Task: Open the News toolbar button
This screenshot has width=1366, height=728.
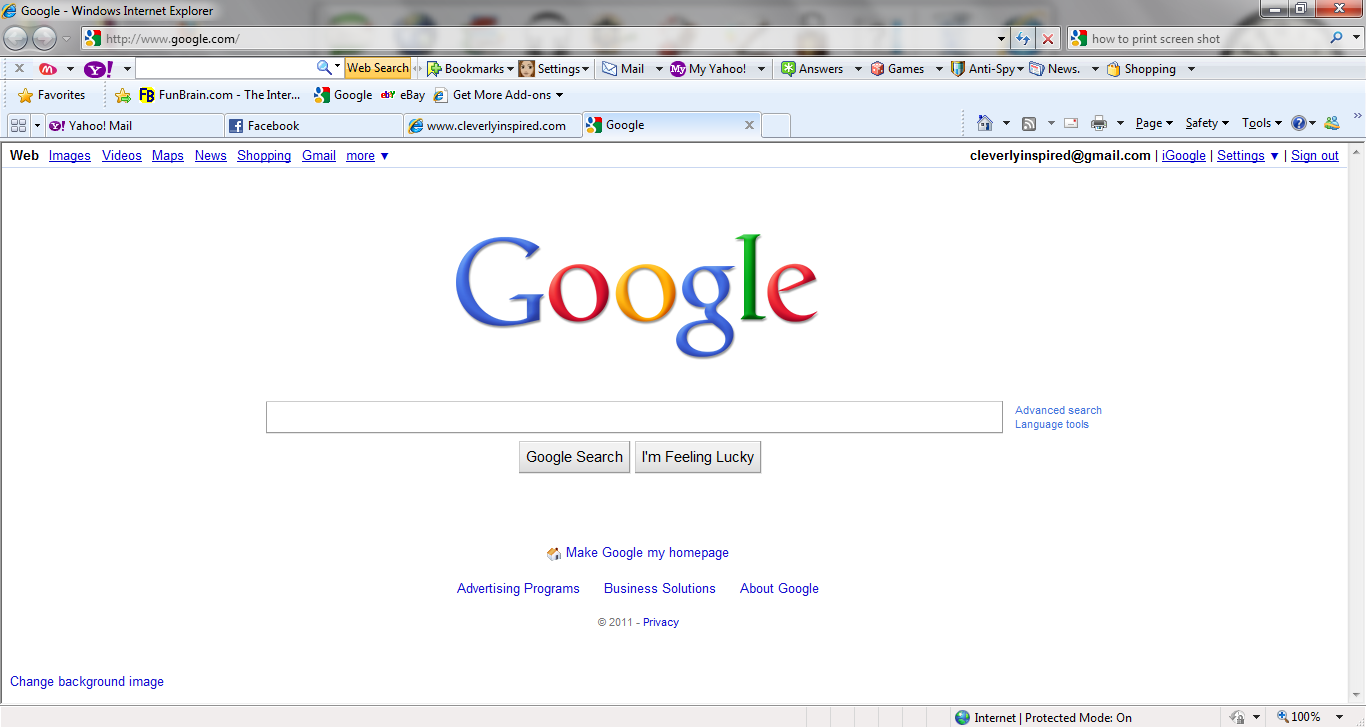Action: [x=1055, y=69]
